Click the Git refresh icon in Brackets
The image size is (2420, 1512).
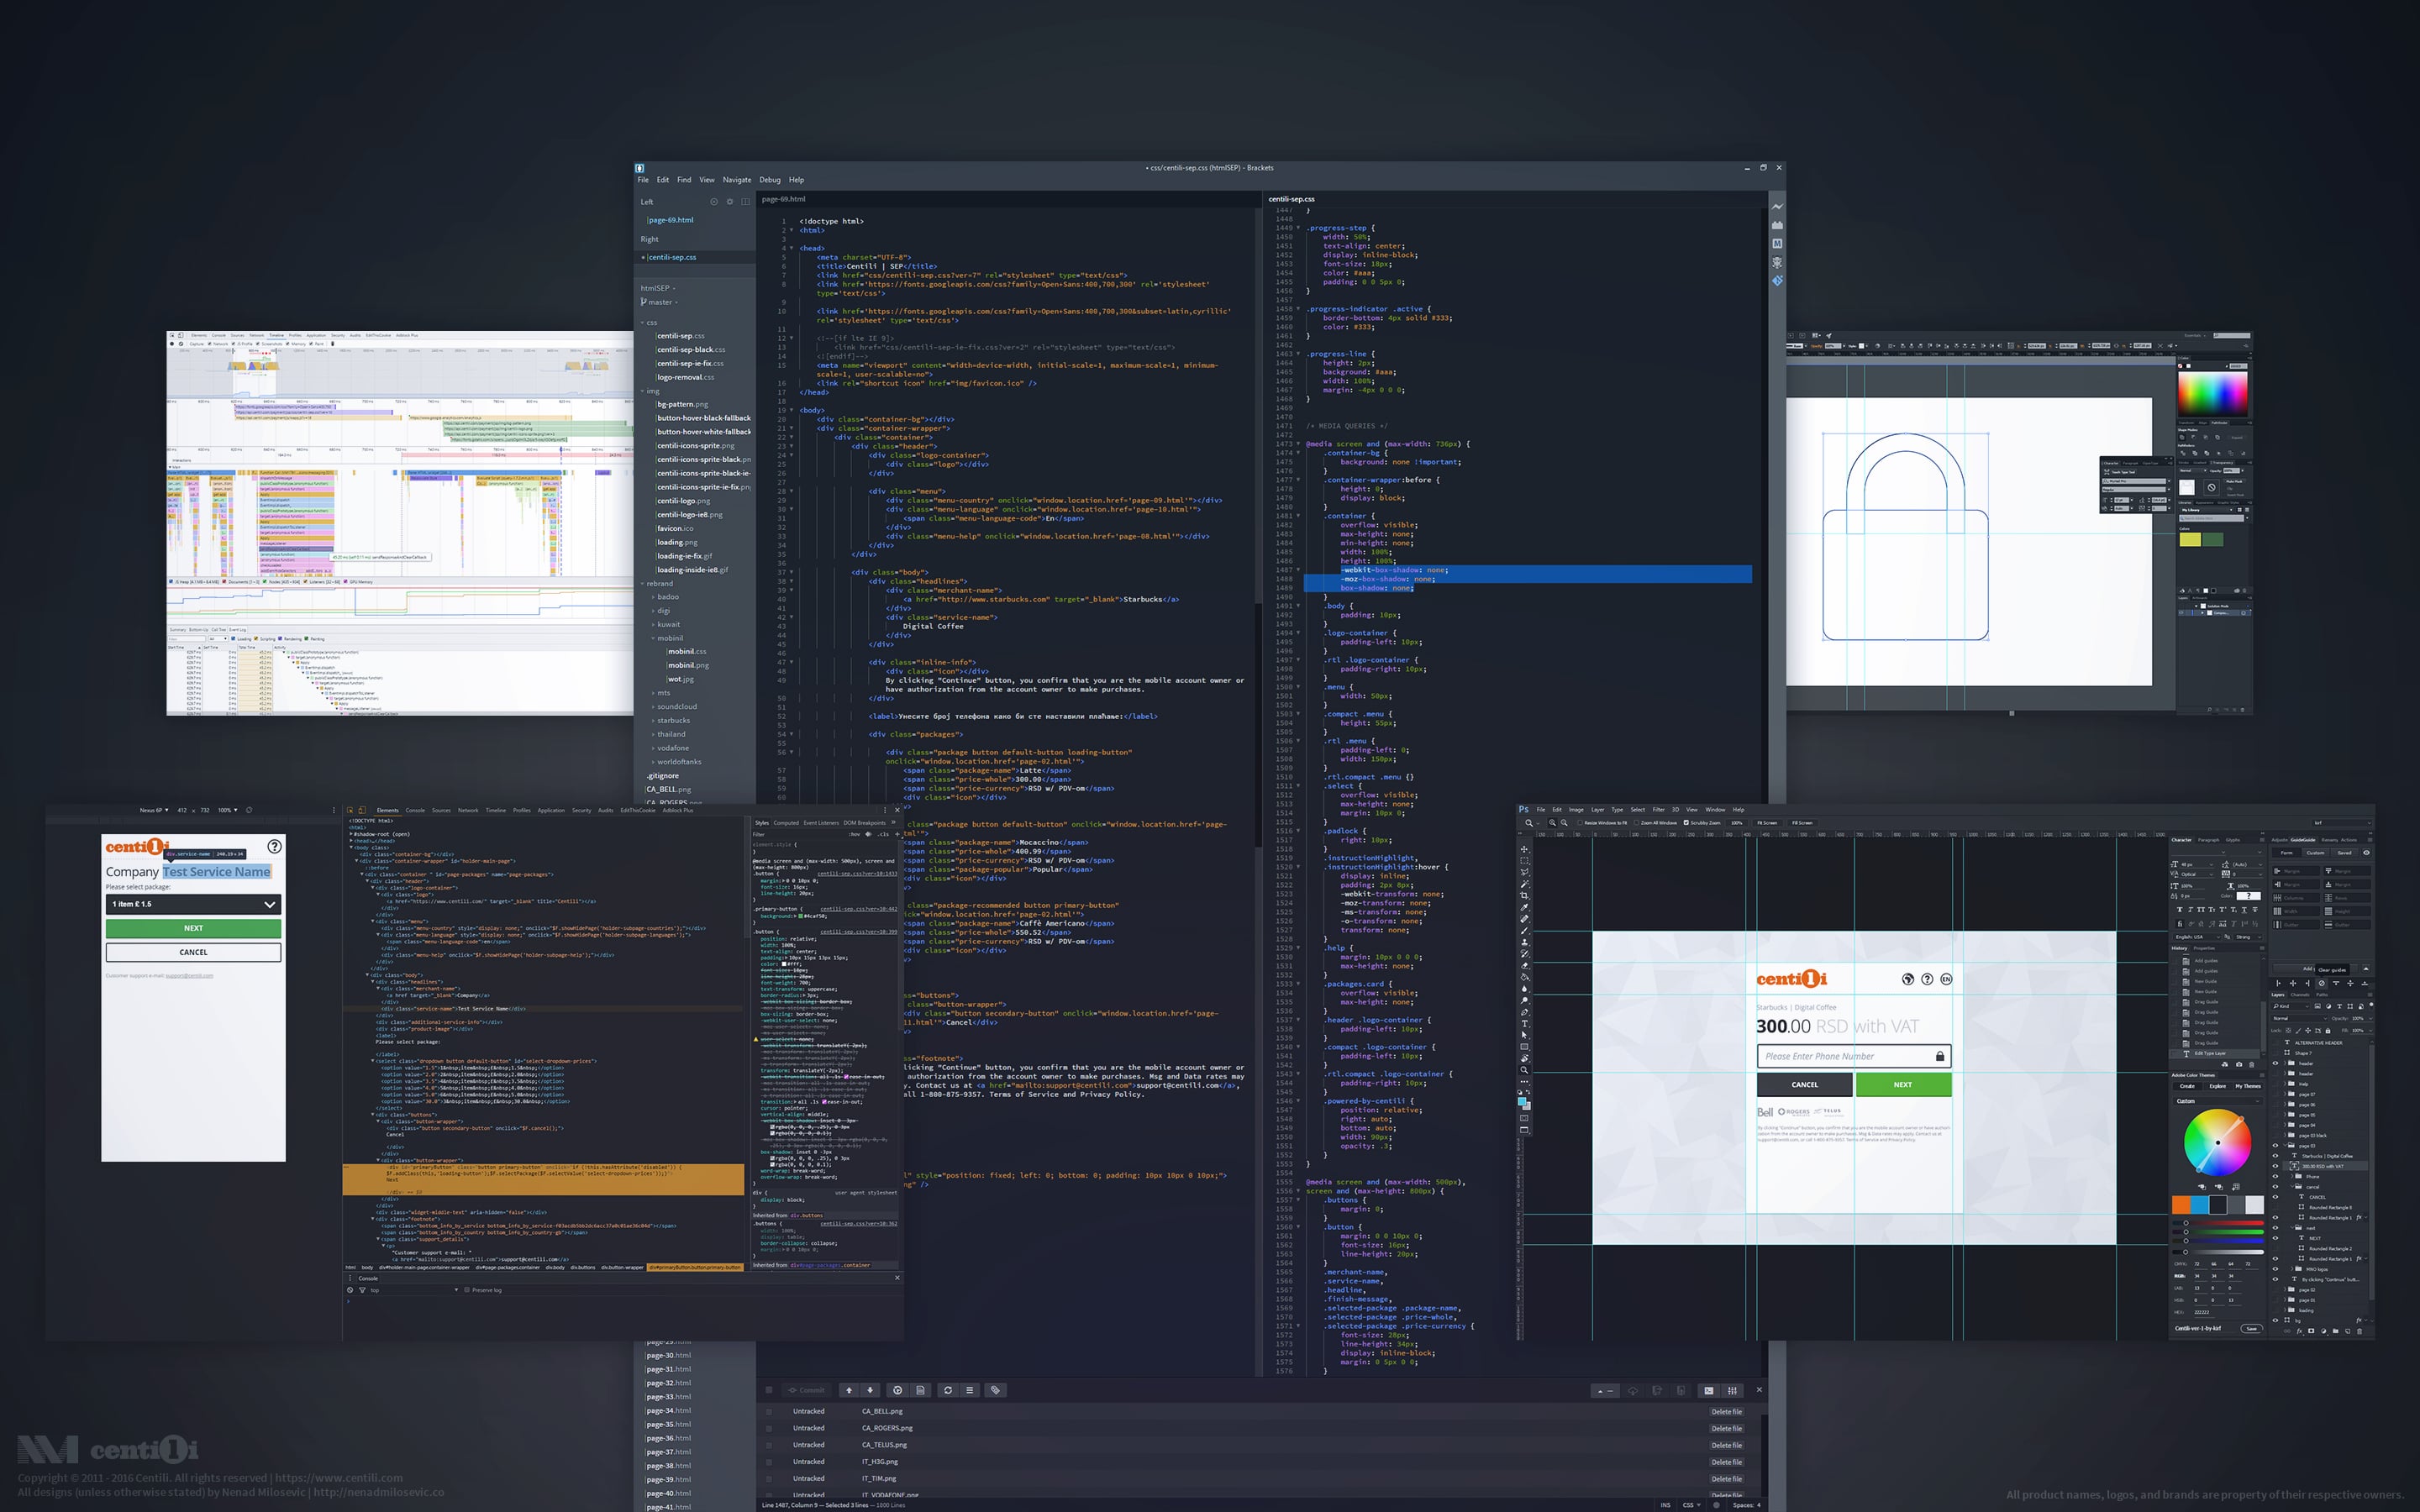[x=948, y=1390]
